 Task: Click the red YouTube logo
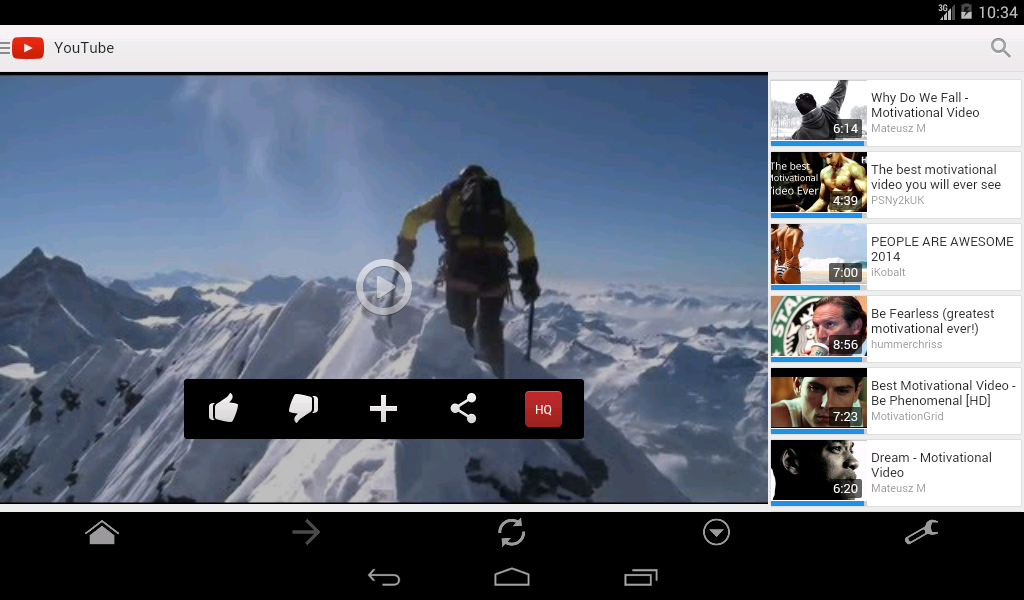click(x=28, y=48)
